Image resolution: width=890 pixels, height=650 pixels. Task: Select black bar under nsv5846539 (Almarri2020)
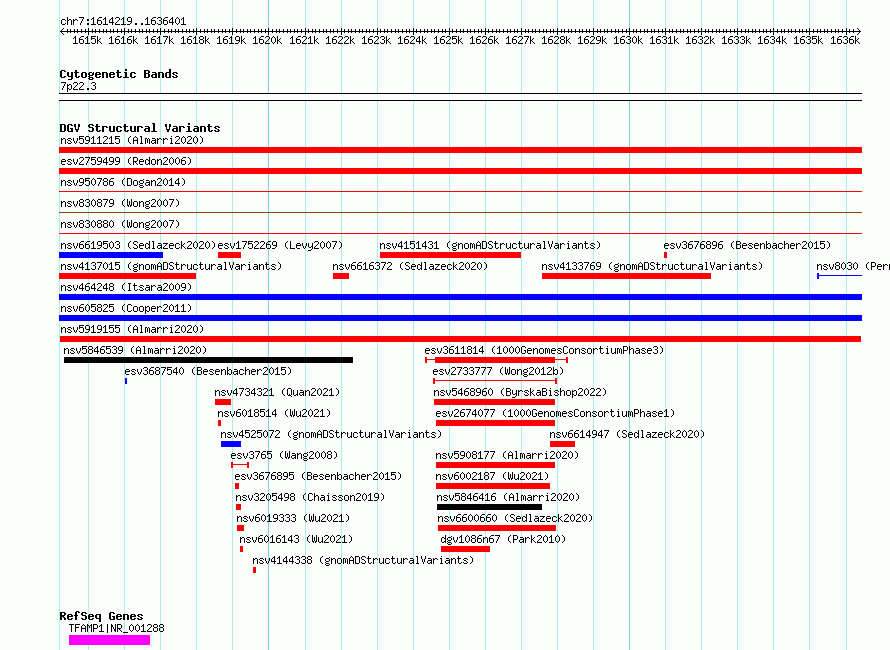pyautogui.click(x=208, y=360)
